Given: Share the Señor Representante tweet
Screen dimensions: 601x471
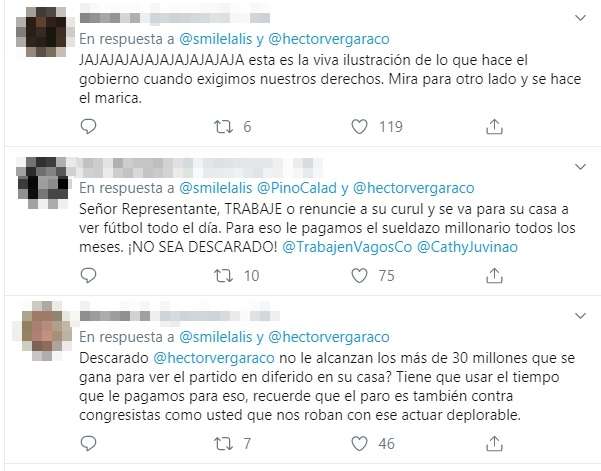Looking at the screenshot, I should [x=494, y=275].
